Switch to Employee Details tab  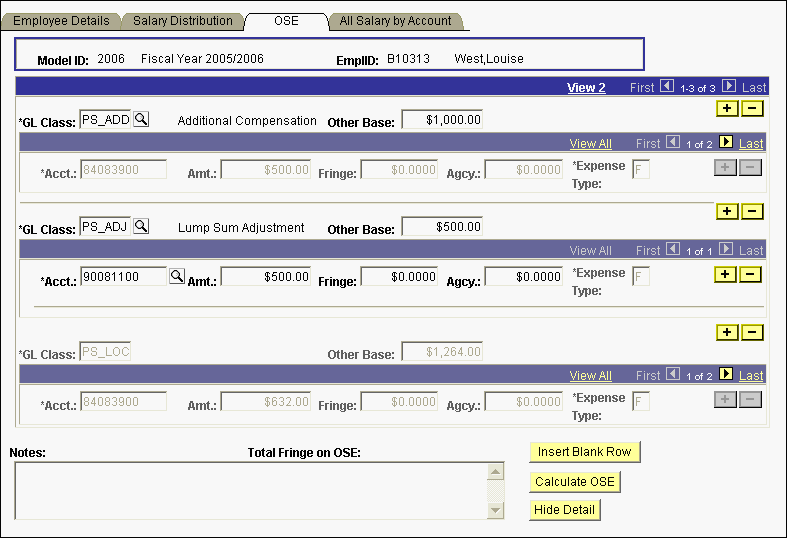click(x=61, y=21)
